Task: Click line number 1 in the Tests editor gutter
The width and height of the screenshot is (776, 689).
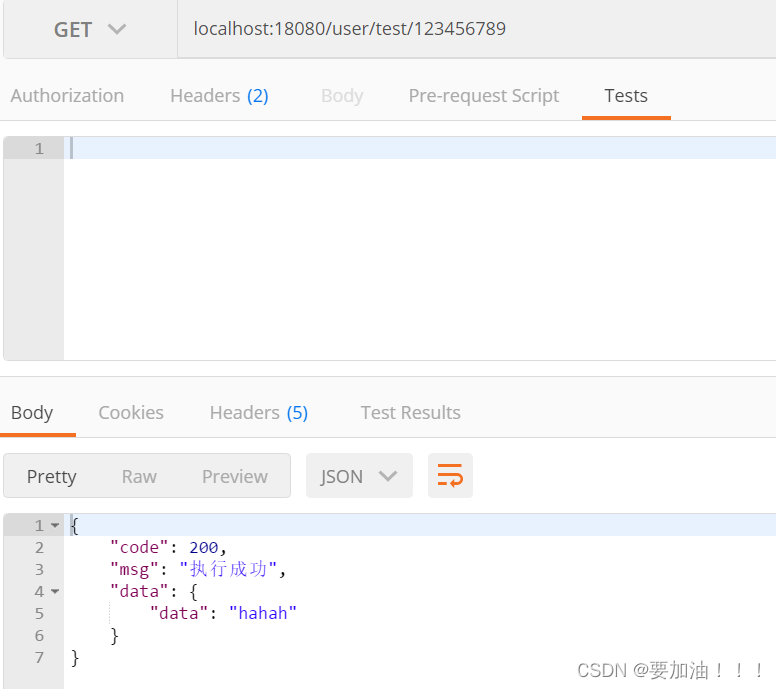Action: click(x=39, y=148)
